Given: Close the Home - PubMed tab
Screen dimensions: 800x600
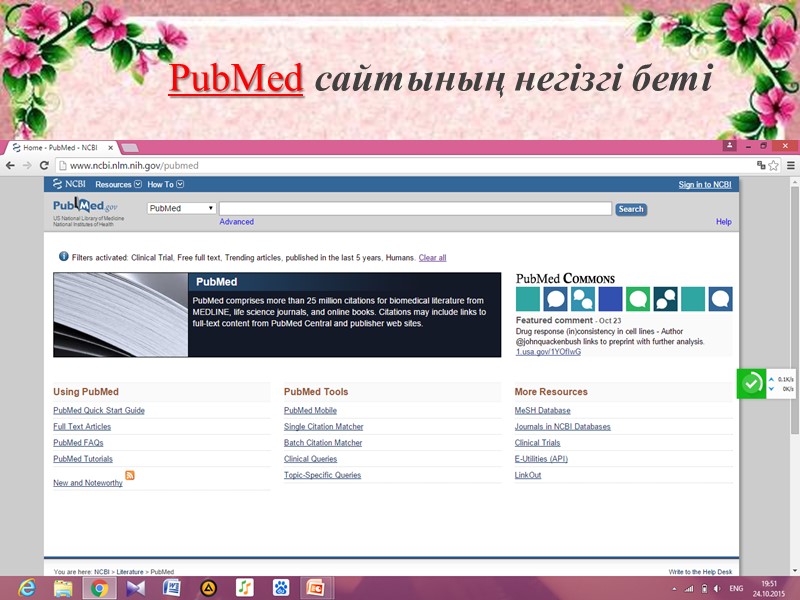Looking at the screenshot, I should point(110,147).
